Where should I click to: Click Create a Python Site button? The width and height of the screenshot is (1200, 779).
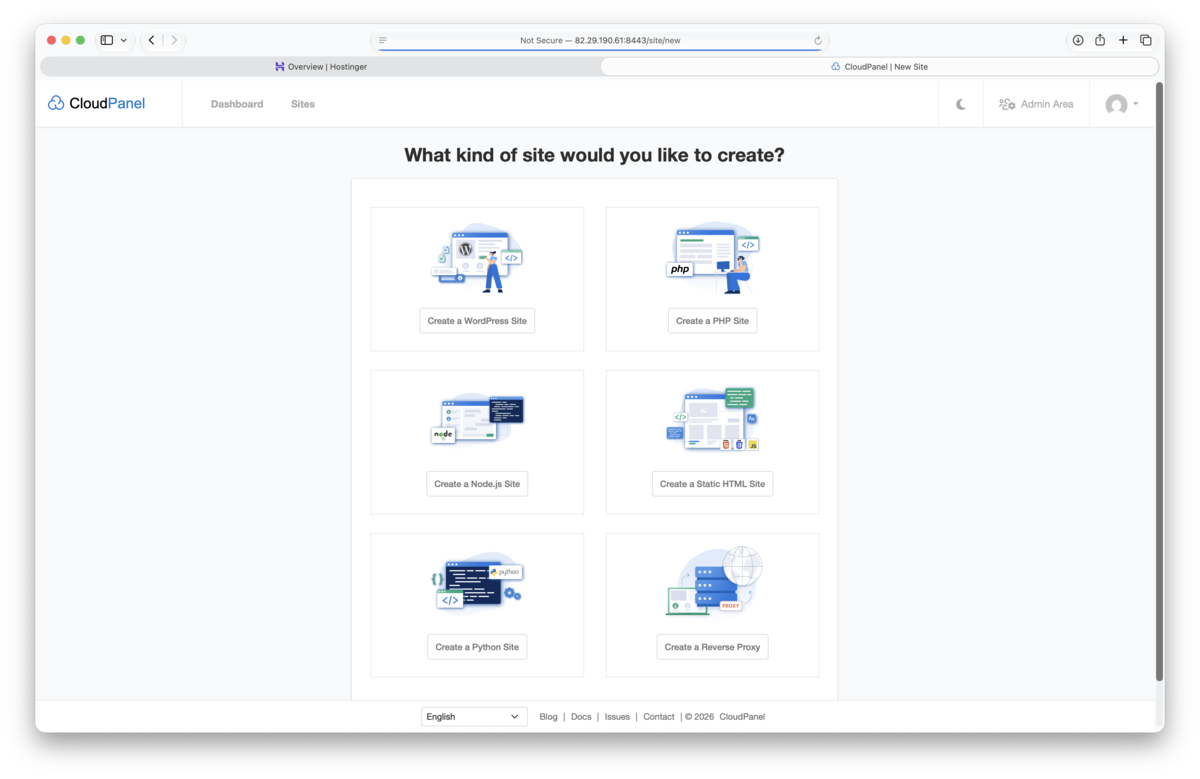[x=477, y=647]
